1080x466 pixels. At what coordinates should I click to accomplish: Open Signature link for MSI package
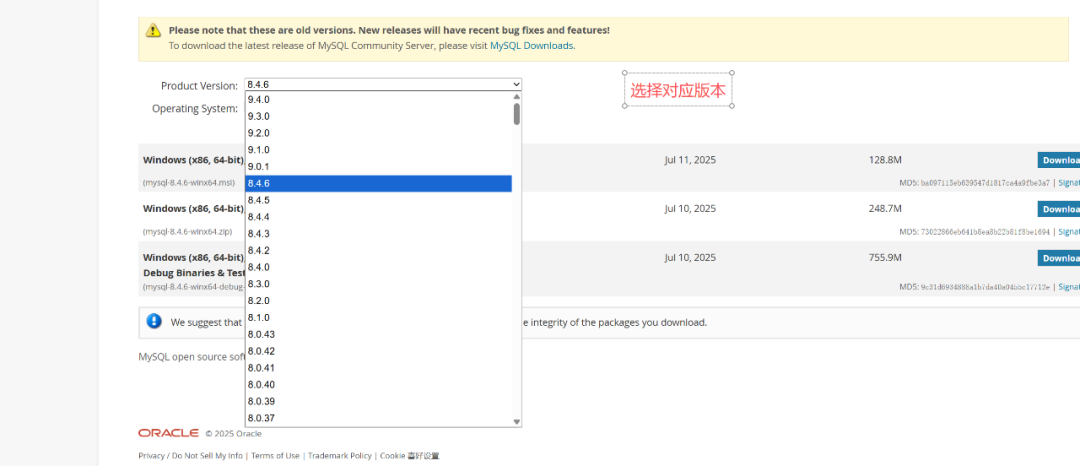(1069, 183)
